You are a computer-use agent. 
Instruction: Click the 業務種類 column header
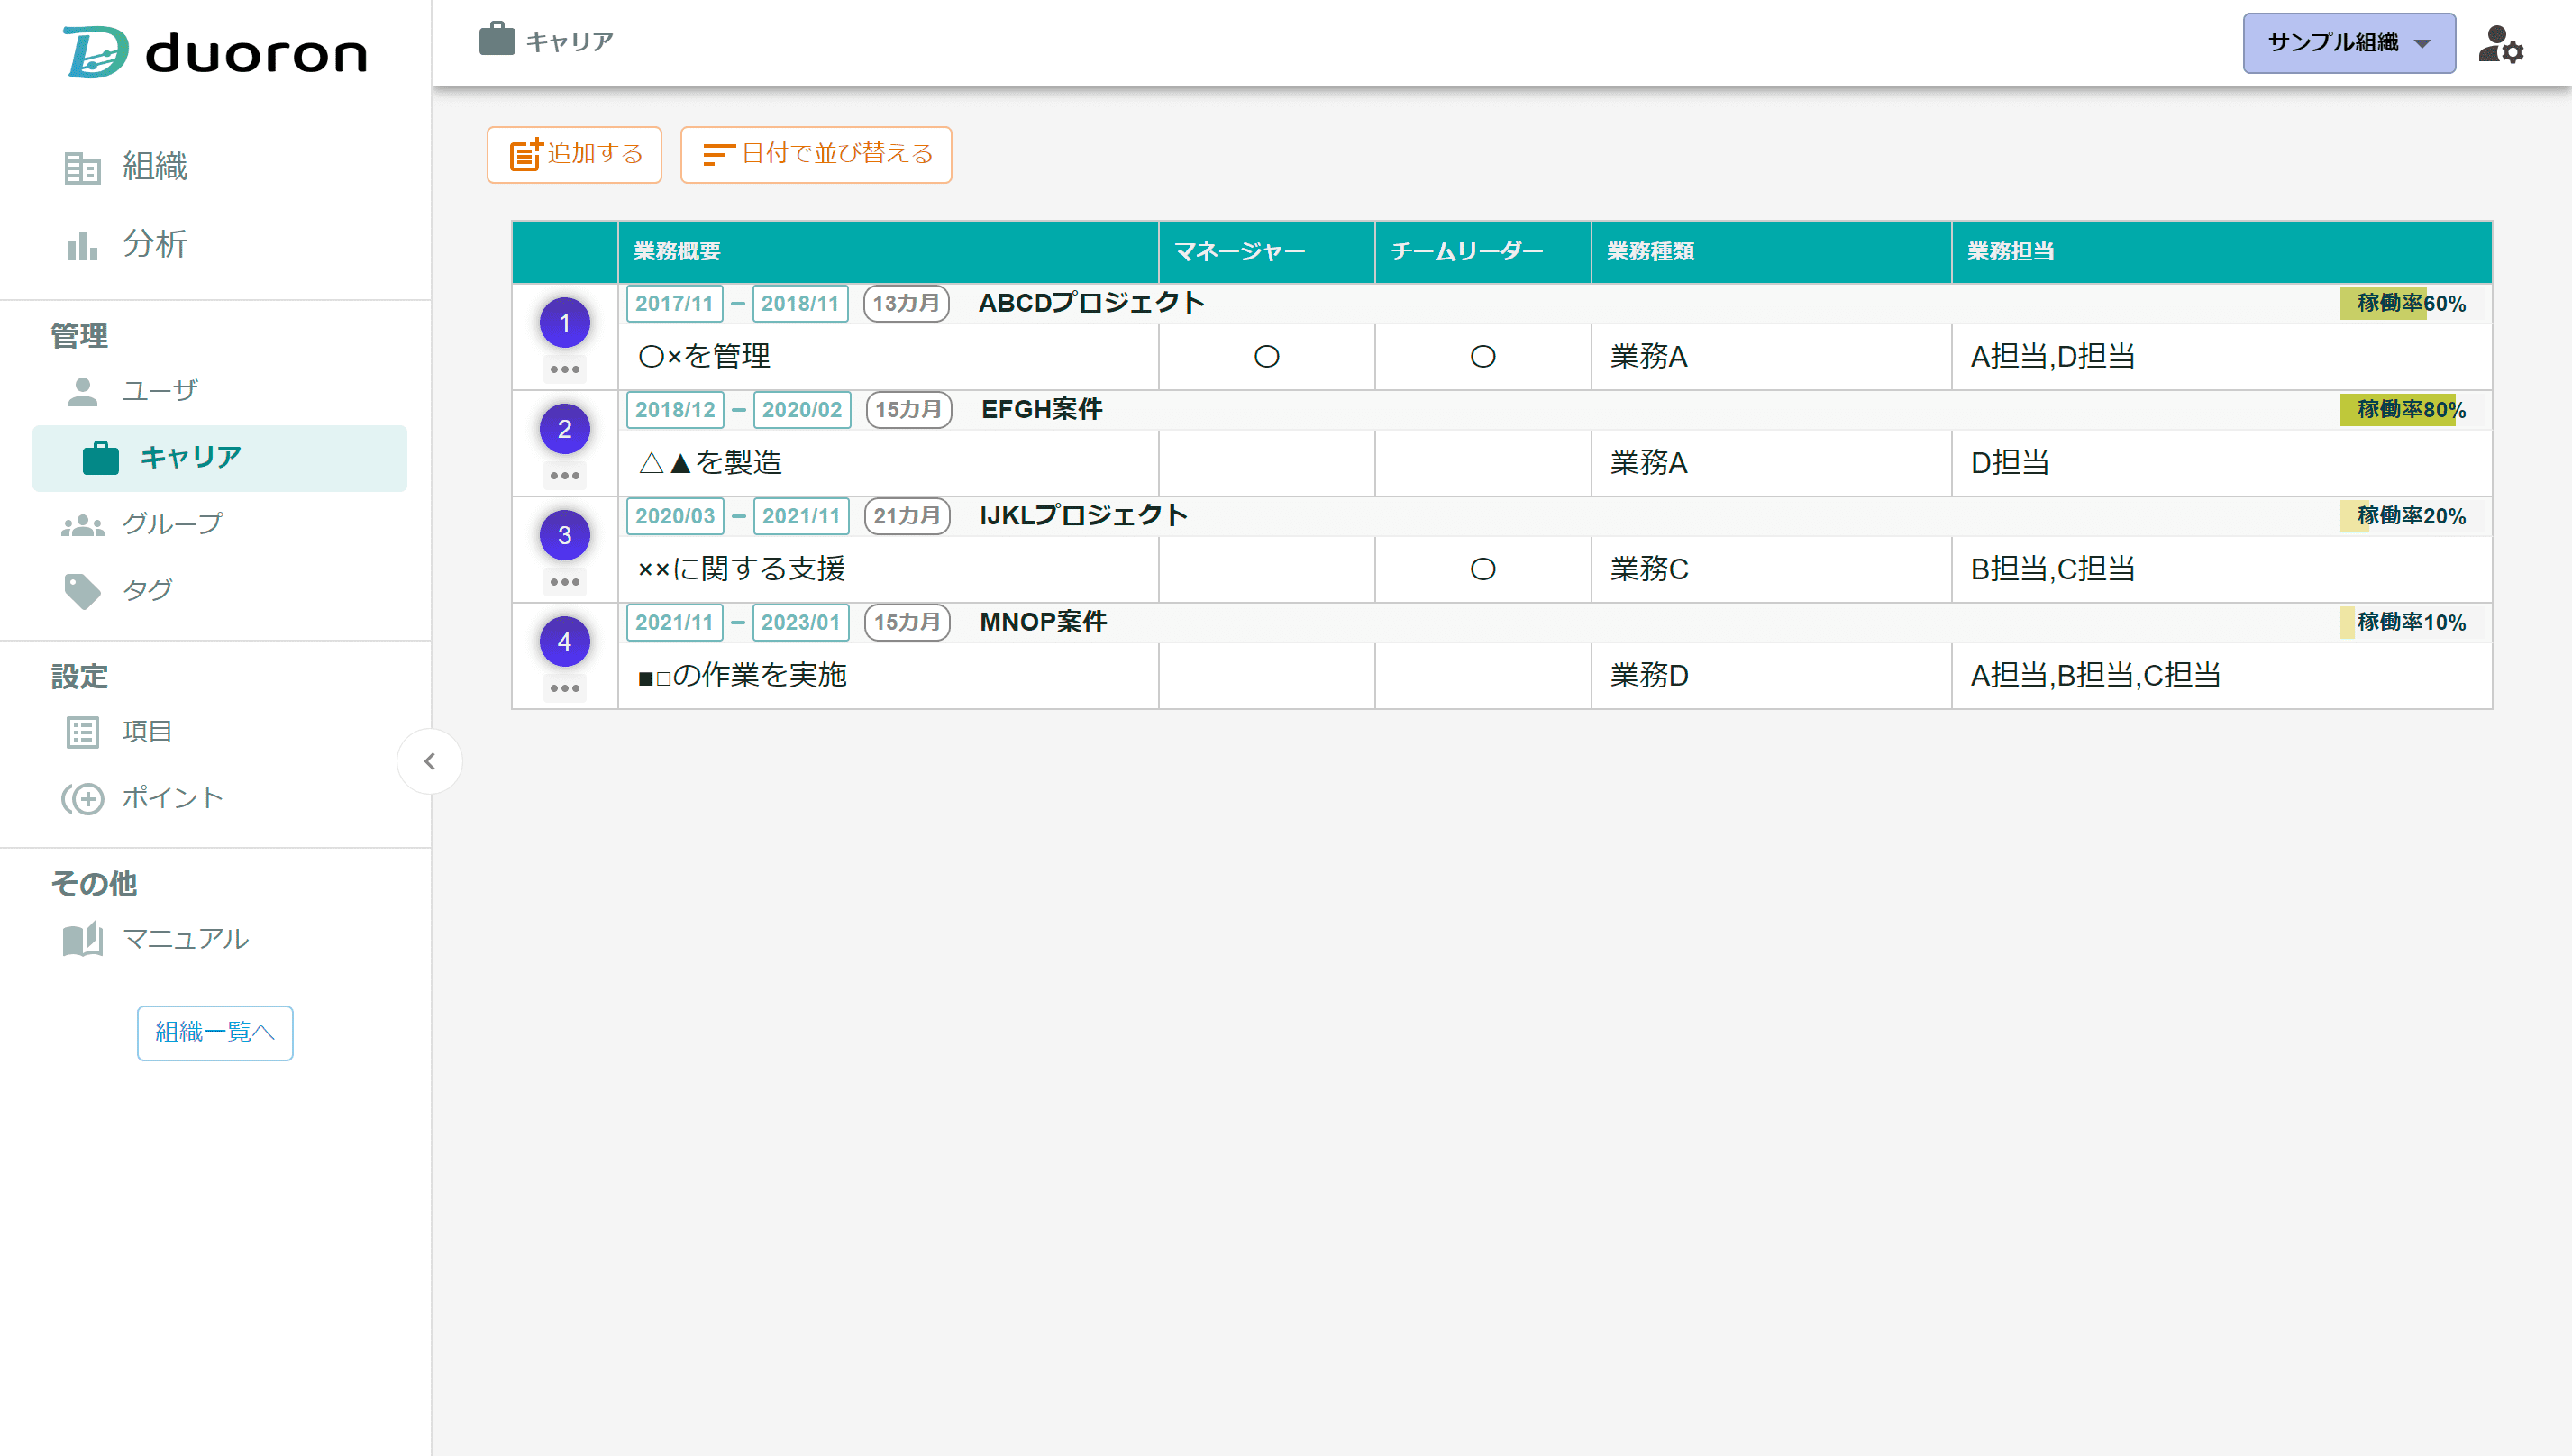pos(1771,252)
